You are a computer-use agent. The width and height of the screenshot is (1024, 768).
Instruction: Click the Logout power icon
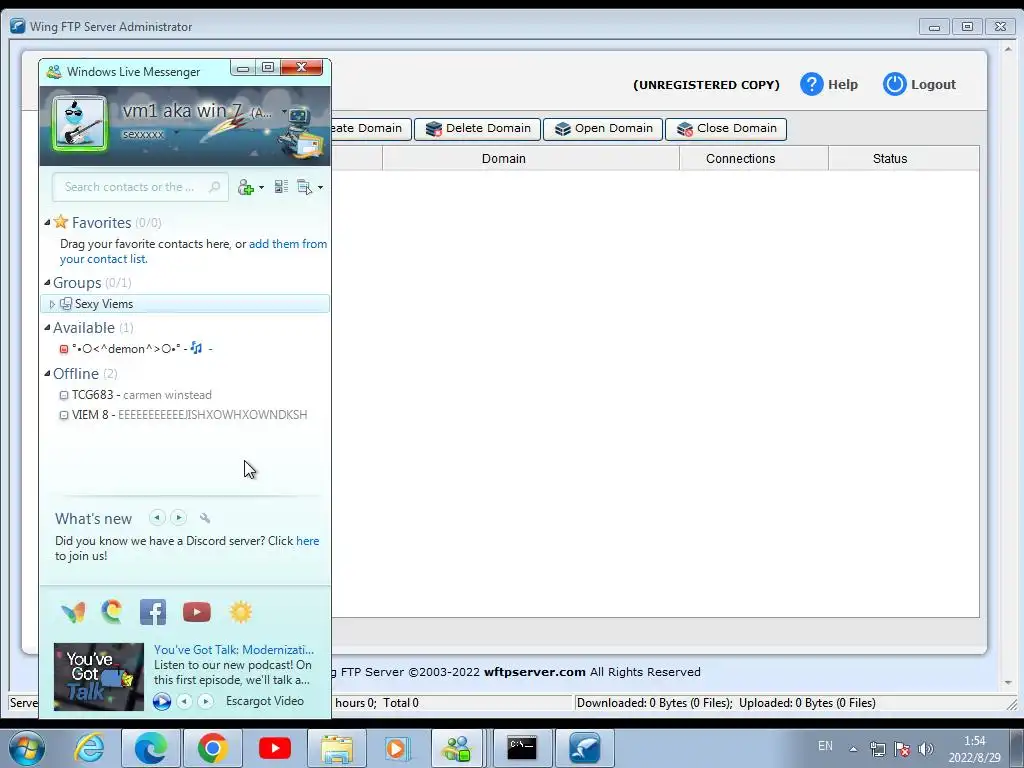[x=894, y=84]
